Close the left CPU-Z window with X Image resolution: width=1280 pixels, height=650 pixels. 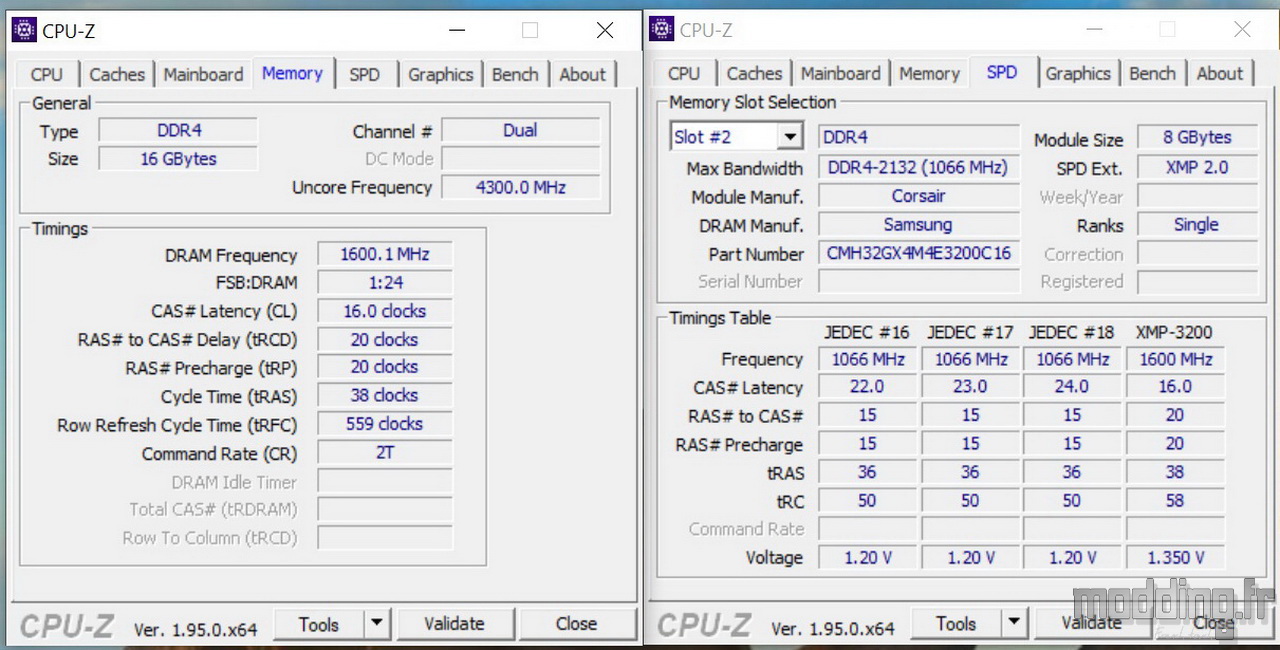(605, 31)
